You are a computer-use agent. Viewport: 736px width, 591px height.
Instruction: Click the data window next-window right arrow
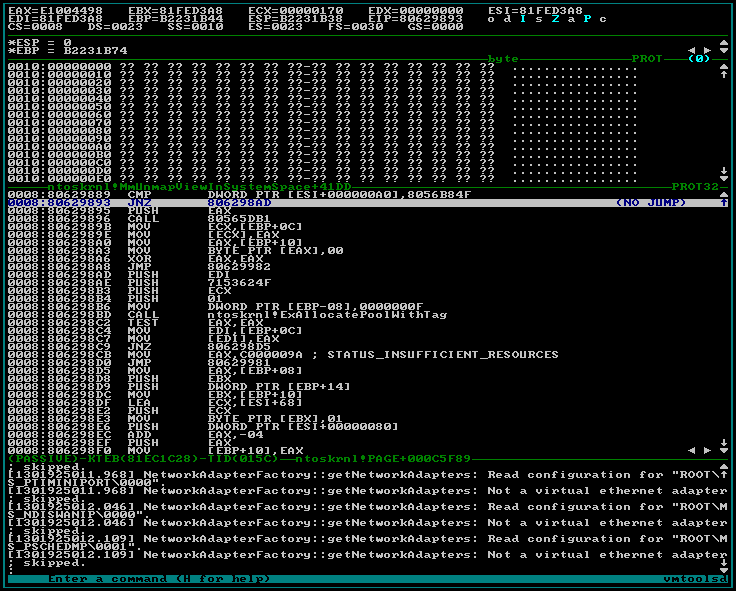click(x=707, y=50)
